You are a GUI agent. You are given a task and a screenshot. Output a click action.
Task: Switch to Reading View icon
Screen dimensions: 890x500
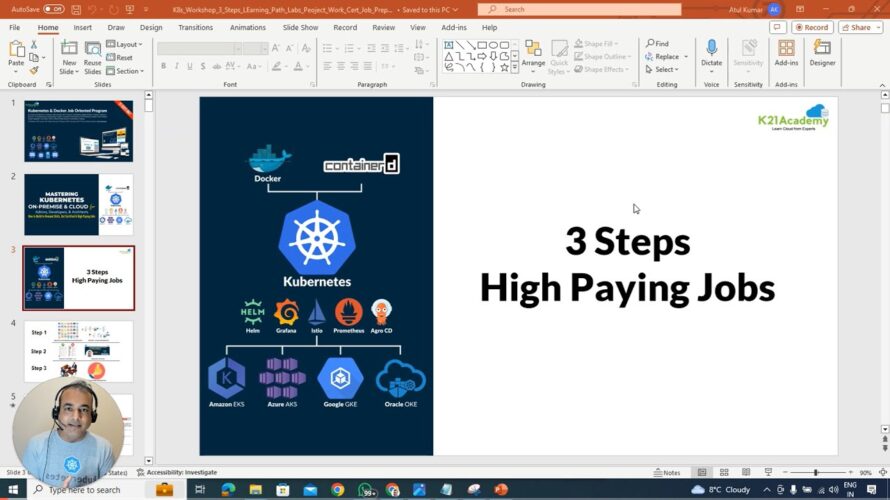tap(746, 472)
